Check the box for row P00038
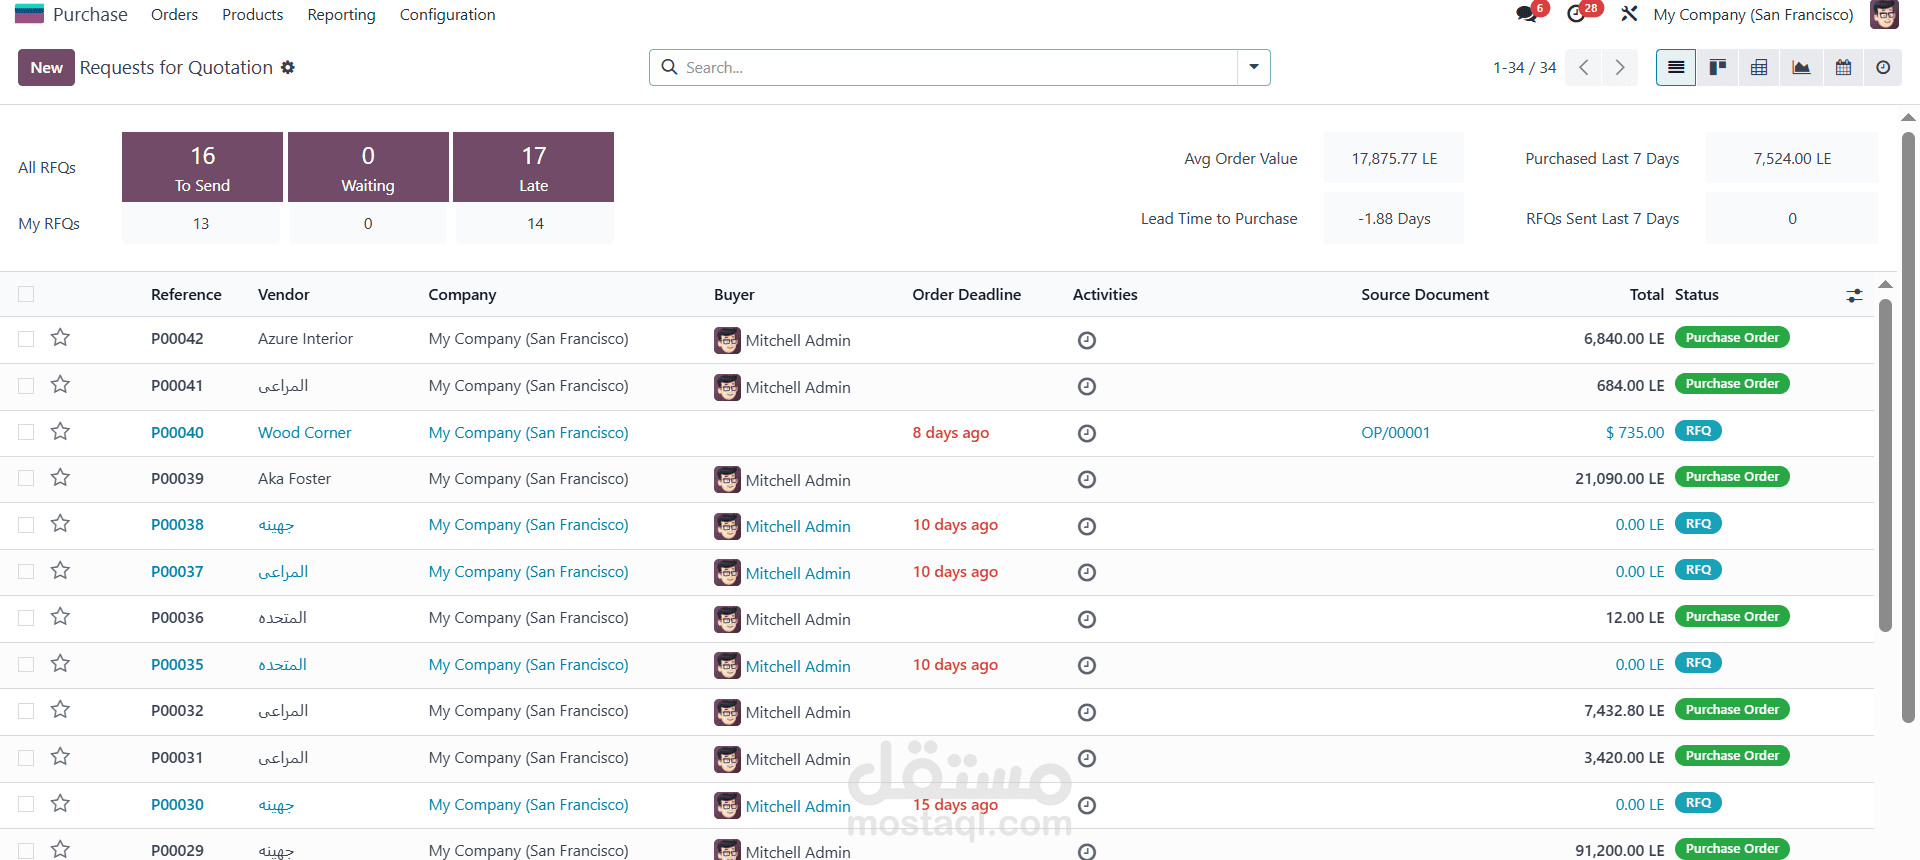The image size is (1920, 860). [x=26, y=525]
